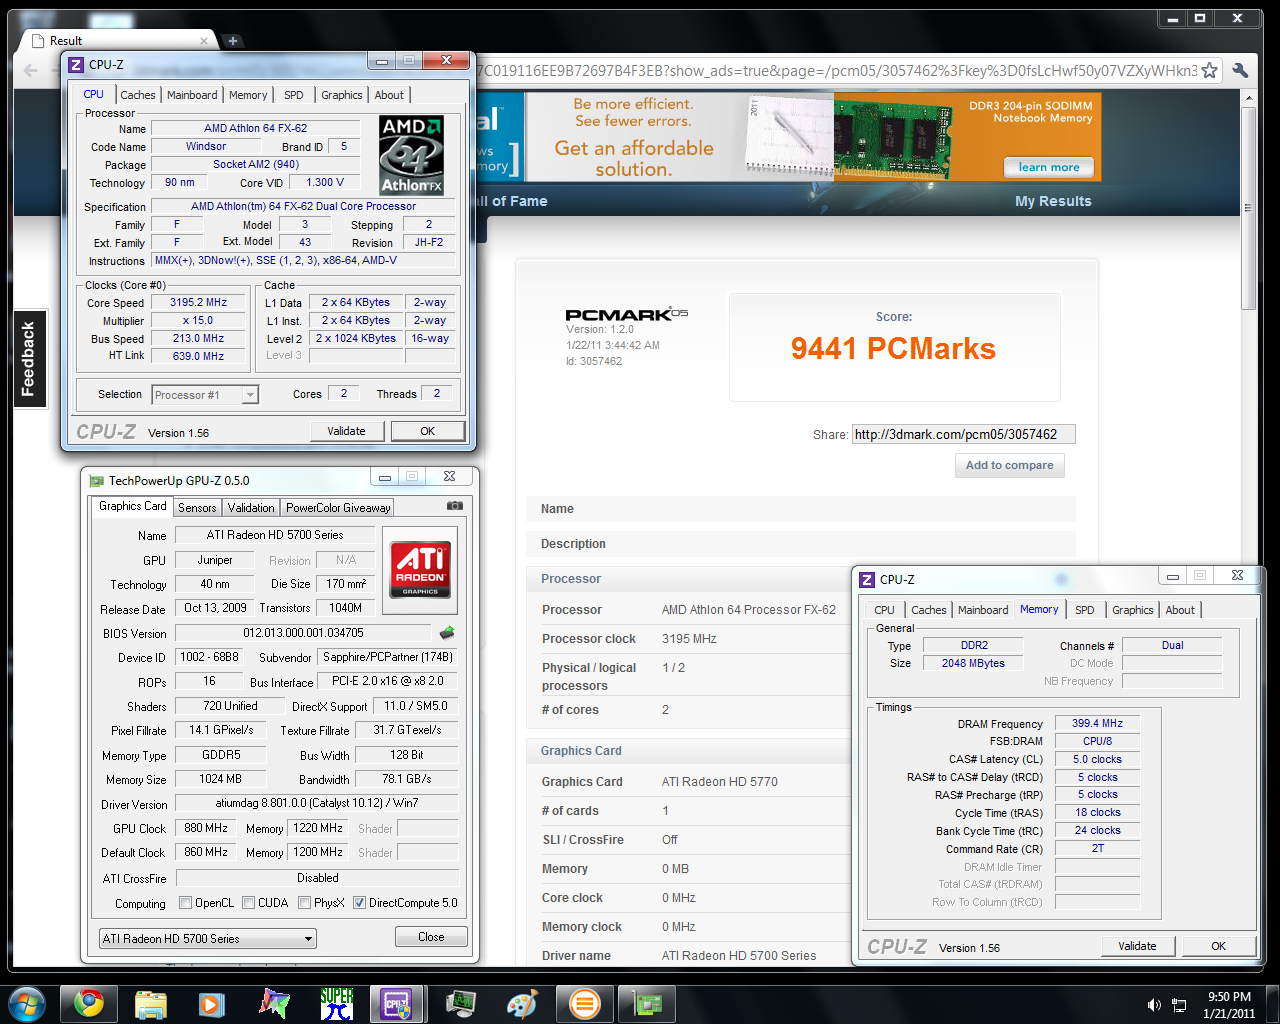Click the Feedback side tab
This screenshot has width=1280, height=1024.
click(28, 359)
